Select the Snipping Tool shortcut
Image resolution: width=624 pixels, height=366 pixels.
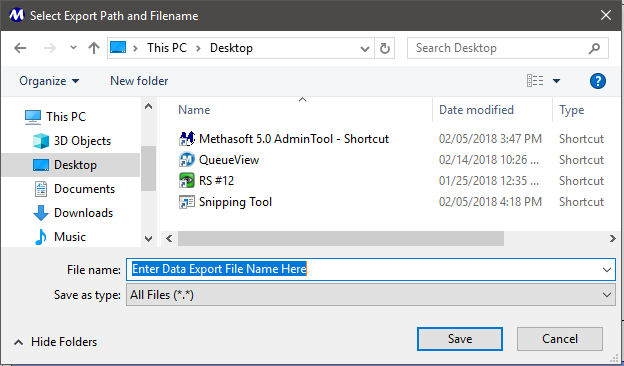[x=235, y=202]
